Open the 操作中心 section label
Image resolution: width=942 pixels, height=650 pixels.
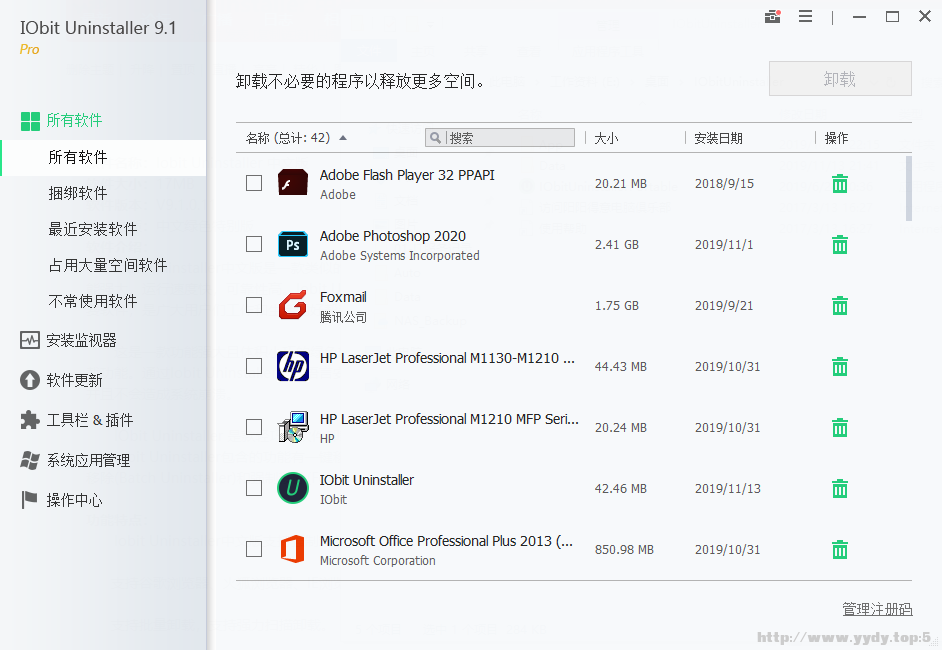pyautogui.click(x=74, y=500)
